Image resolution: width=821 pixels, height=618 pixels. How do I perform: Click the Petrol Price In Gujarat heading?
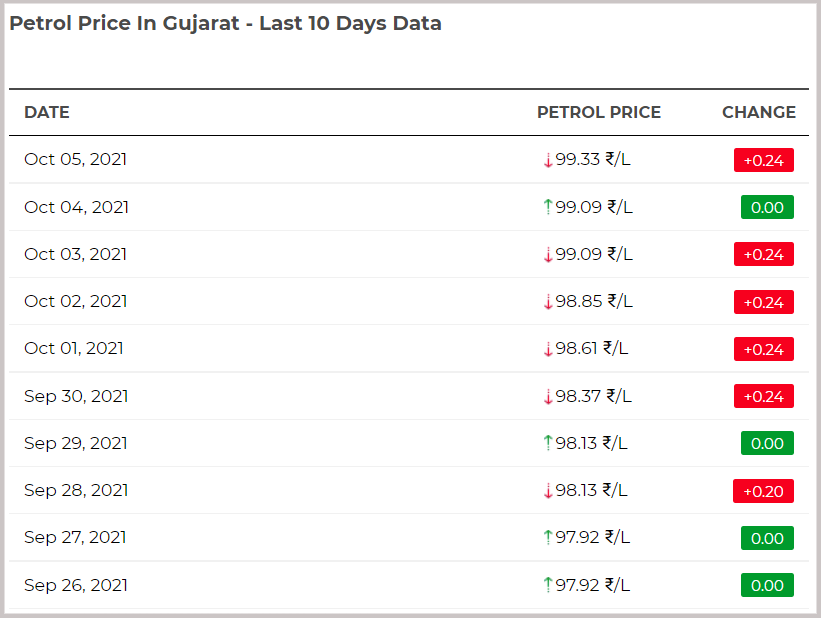pyautogui.click(x=225, y=24)
